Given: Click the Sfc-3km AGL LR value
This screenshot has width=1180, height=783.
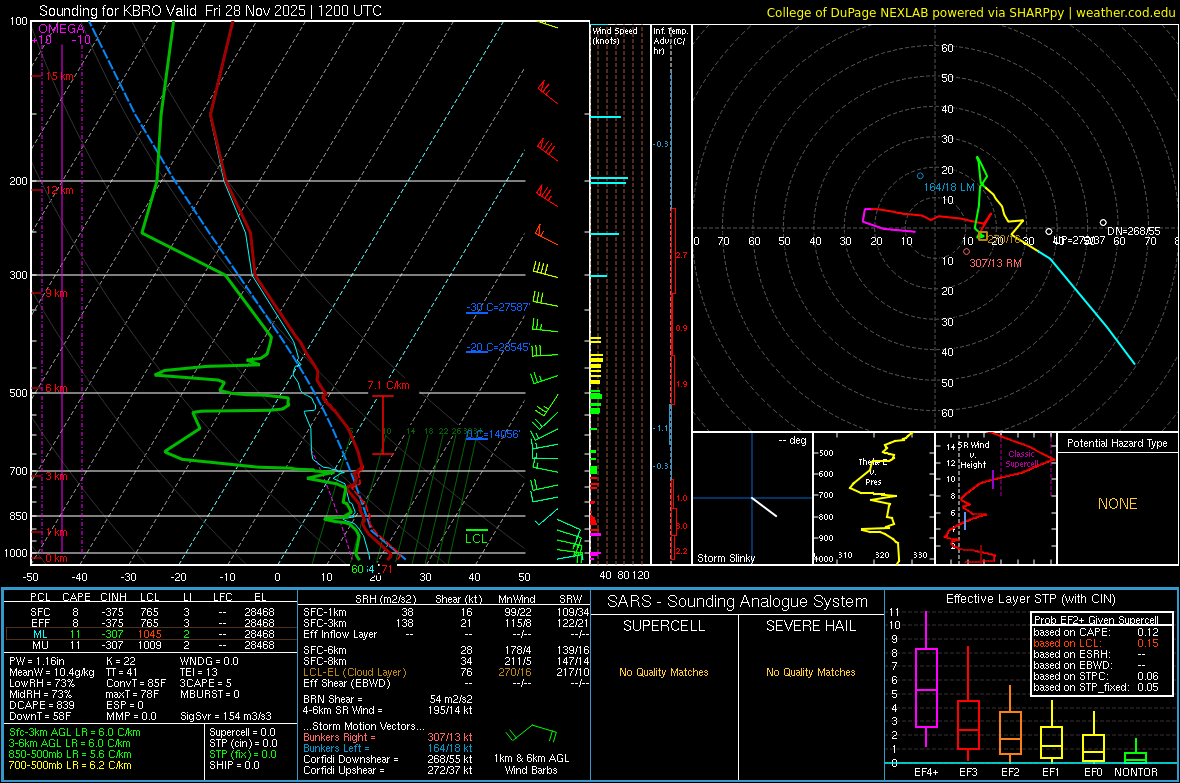Looking at the screenshot, I should pyautogui.click(x=75, y=732).
